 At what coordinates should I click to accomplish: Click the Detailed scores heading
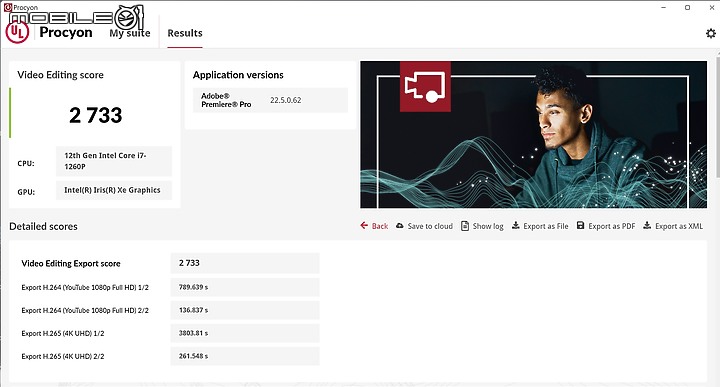pos(43,226)
